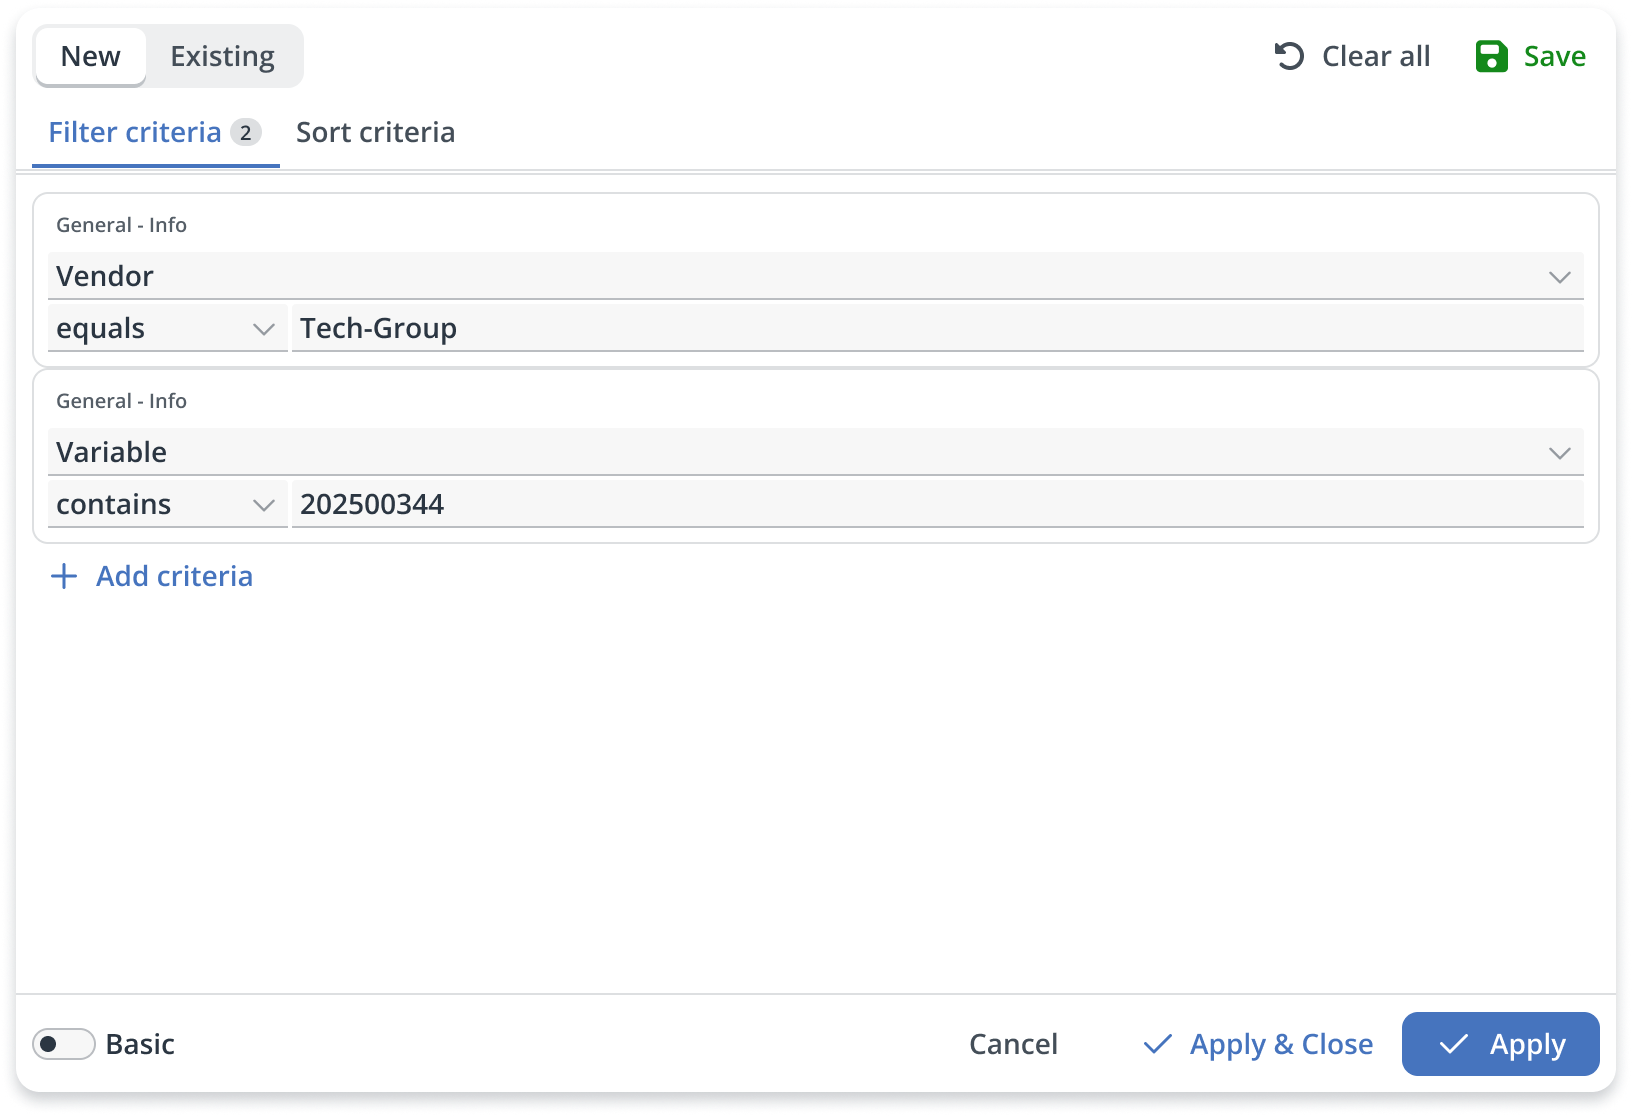1632x1116 pixels.
Task: Click the Clear all text label
Action: pos(1375,56)
